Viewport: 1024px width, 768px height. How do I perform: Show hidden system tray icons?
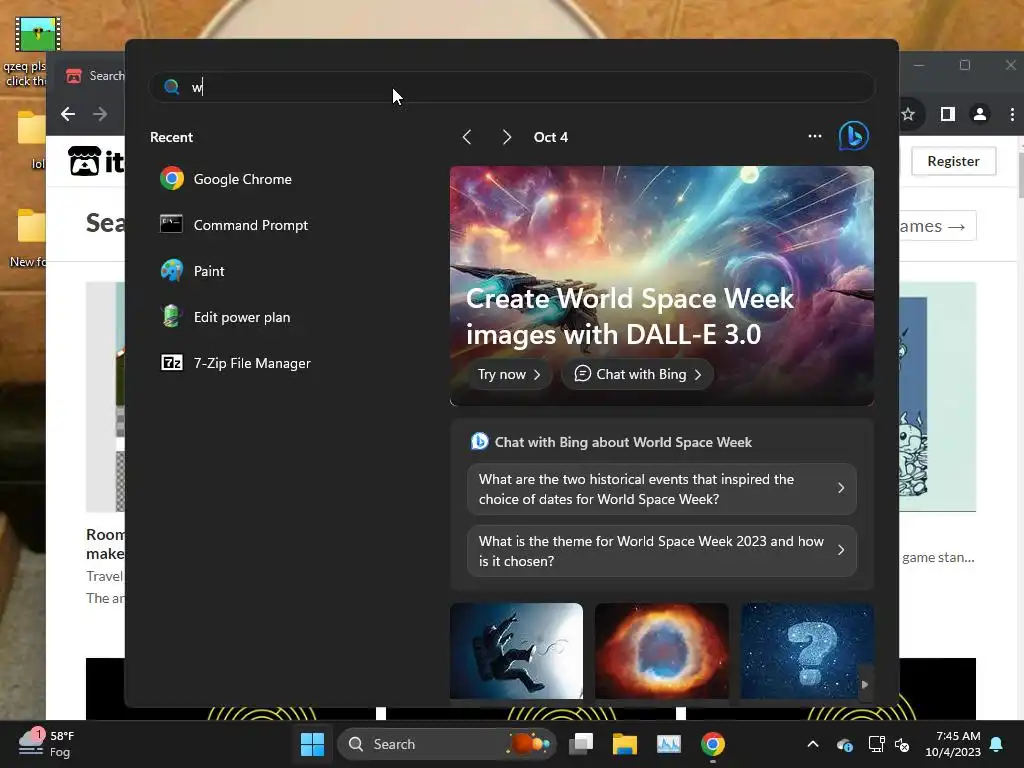click(x=813, y=744)
